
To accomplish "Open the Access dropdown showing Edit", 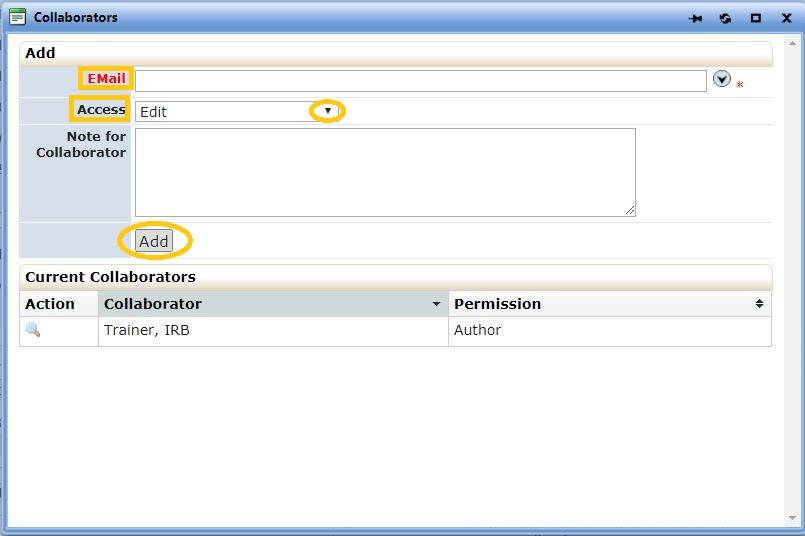I will pyautogui.click(x=236, y=111).
